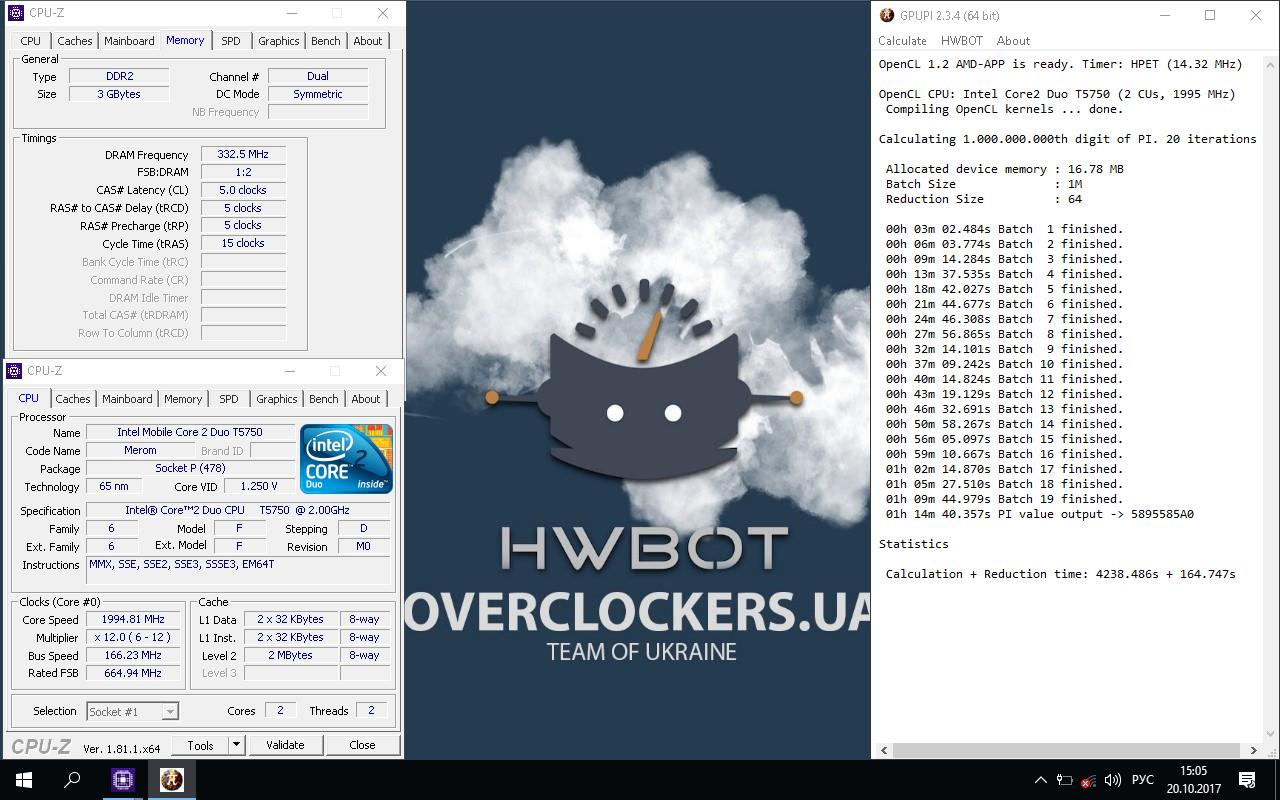1280x800 pixels.
Task: Click Channel # Dual field
Action: coord(318,76)
